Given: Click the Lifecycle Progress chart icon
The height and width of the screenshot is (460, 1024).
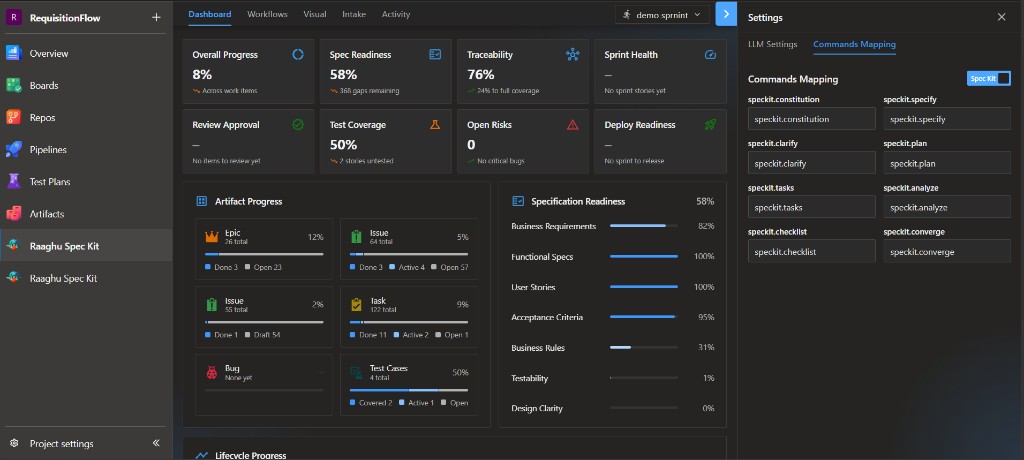Looking at the screenshot, I should point(202,455).
